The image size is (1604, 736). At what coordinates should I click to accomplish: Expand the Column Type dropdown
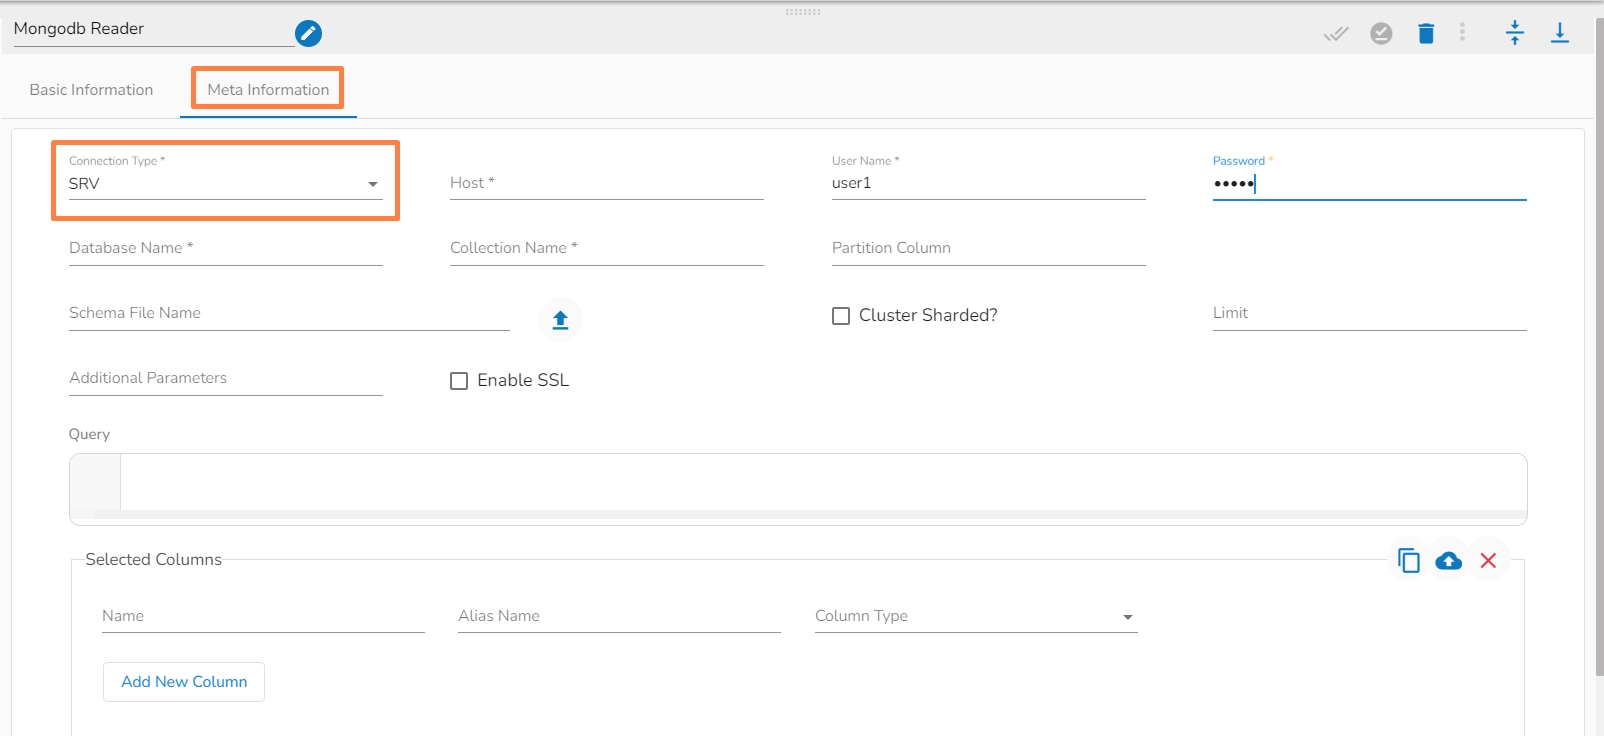point(975,617)
